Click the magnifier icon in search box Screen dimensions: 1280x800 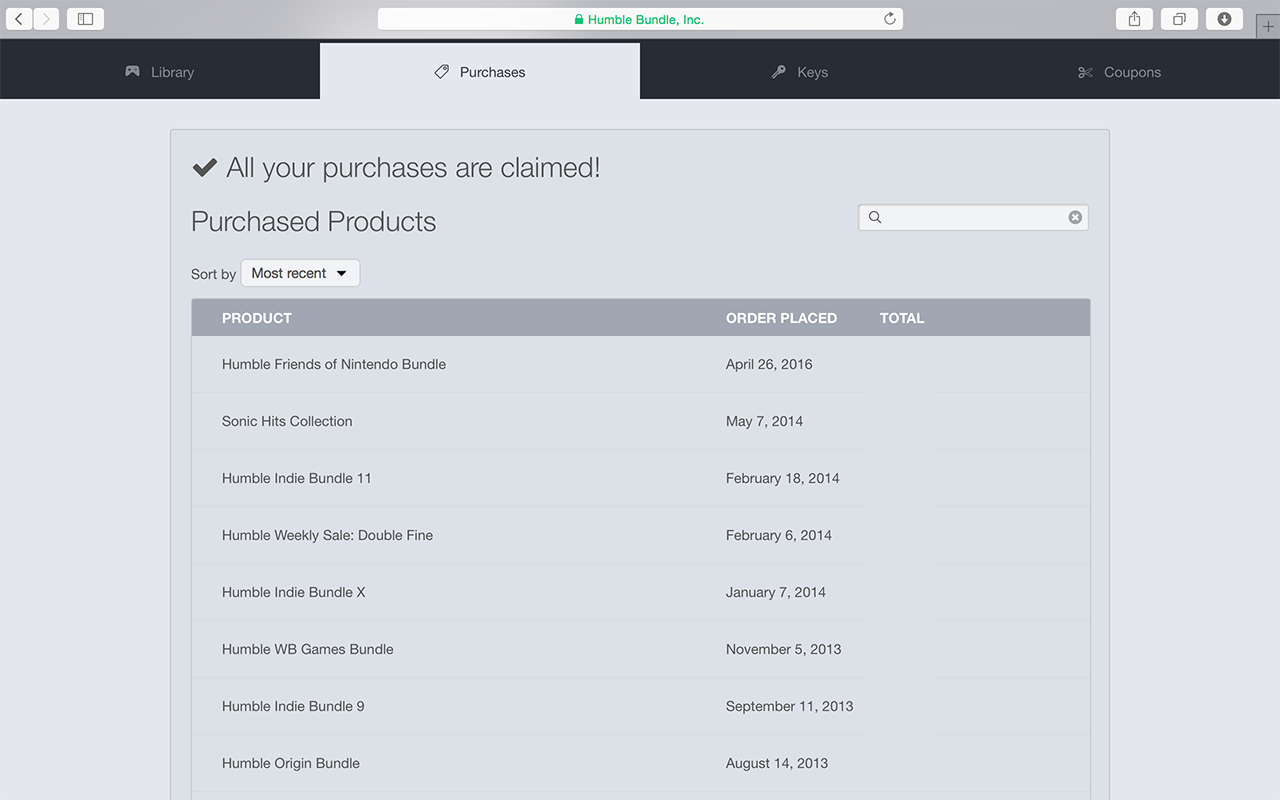pyautogui.click(x=875, y=217)
